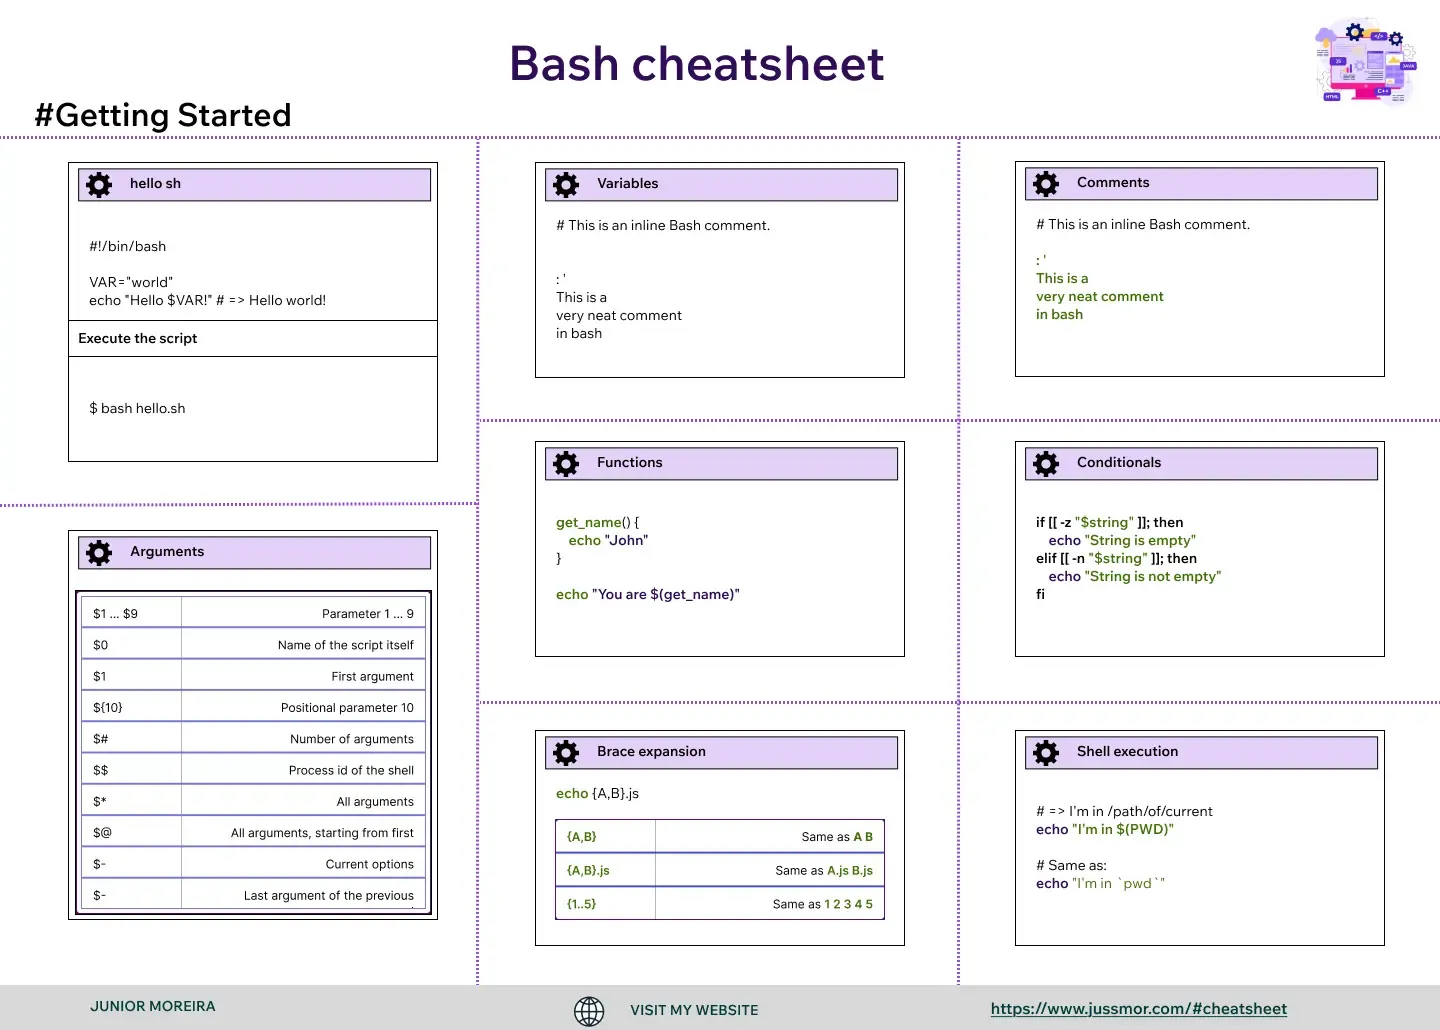Click the VISIT MY WEBSITE text

tap(694, 1010)
